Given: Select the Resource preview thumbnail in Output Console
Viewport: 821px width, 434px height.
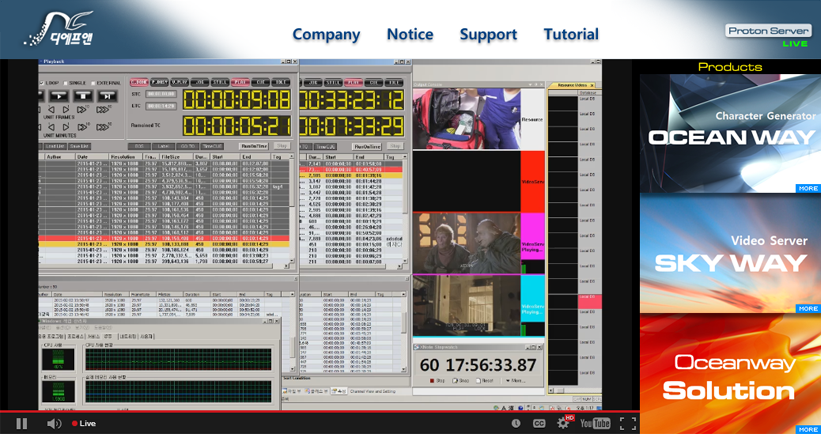Looking at the screenshot, I should pos(466,119).
